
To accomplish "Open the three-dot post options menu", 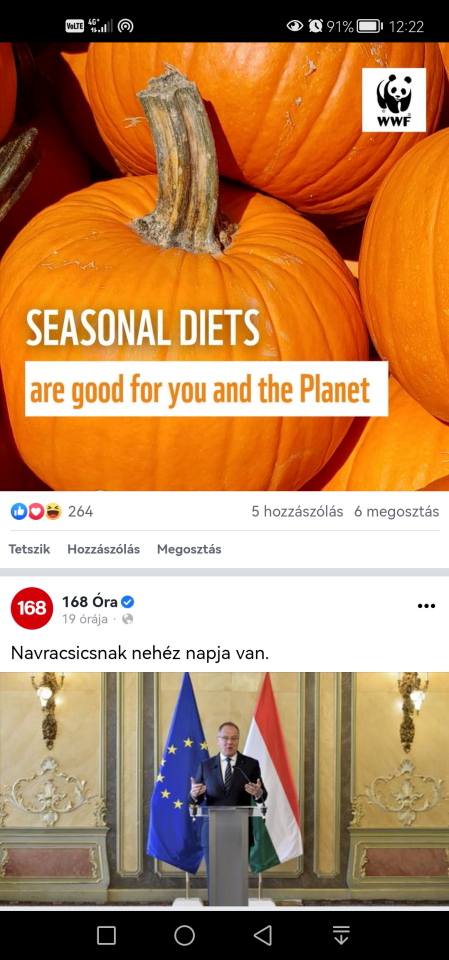I will pos(426,606).
